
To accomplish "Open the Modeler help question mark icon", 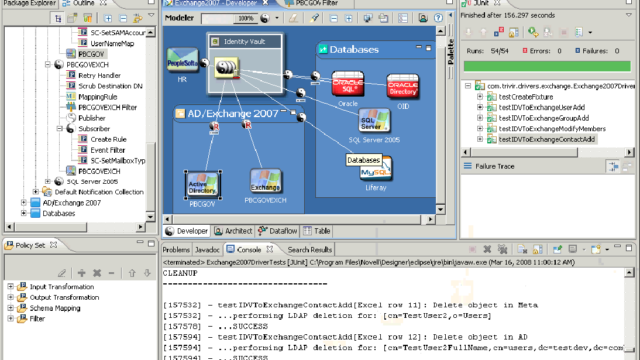I will pos(438,18).
